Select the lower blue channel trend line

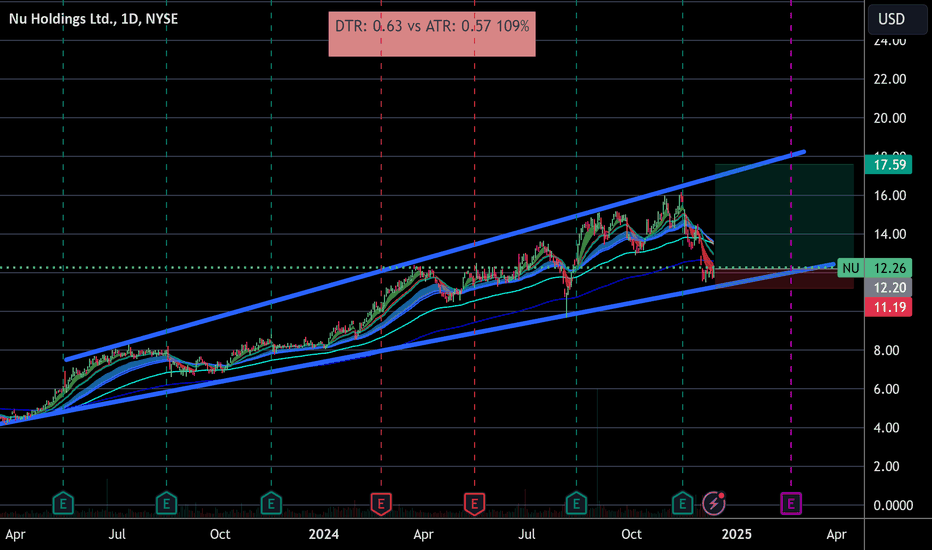tap(416, 343)
